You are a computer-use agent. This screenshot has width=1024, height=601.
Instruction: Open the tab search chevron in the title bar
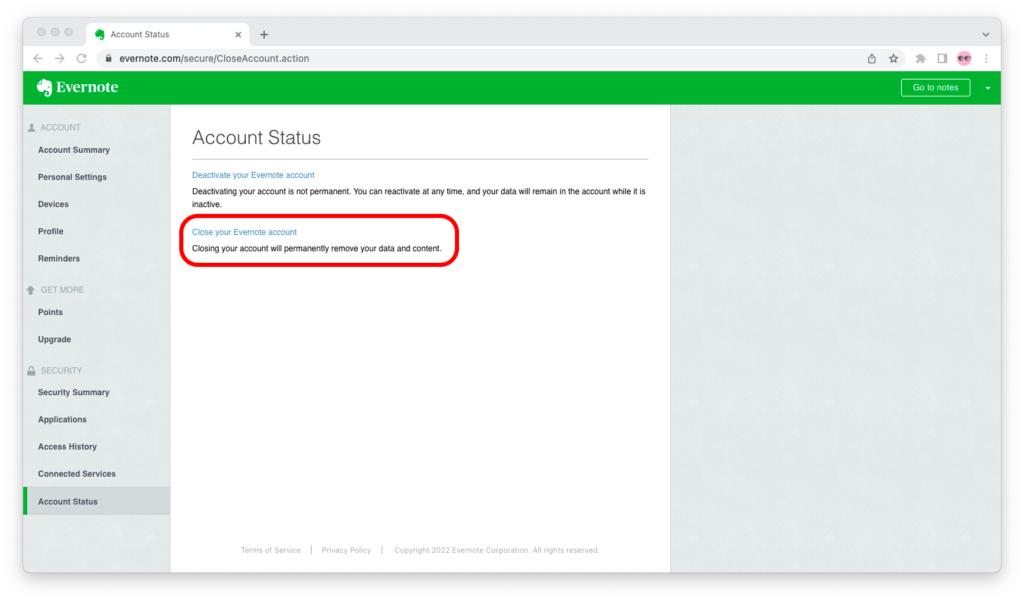point(985,35)
